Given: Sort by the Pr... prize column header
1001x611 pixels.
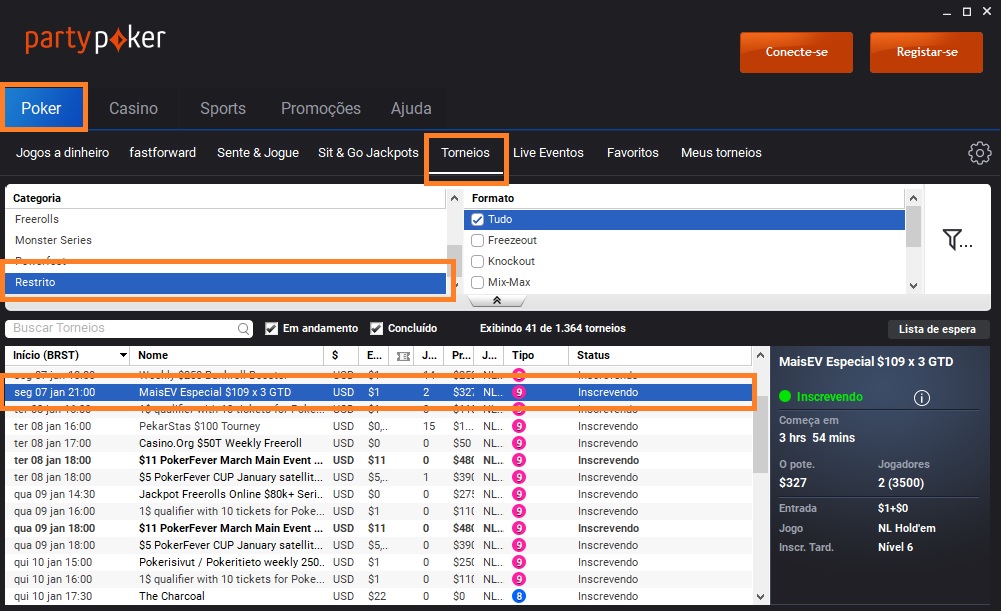Looking at the screenshot, I should tap(461, 355).
